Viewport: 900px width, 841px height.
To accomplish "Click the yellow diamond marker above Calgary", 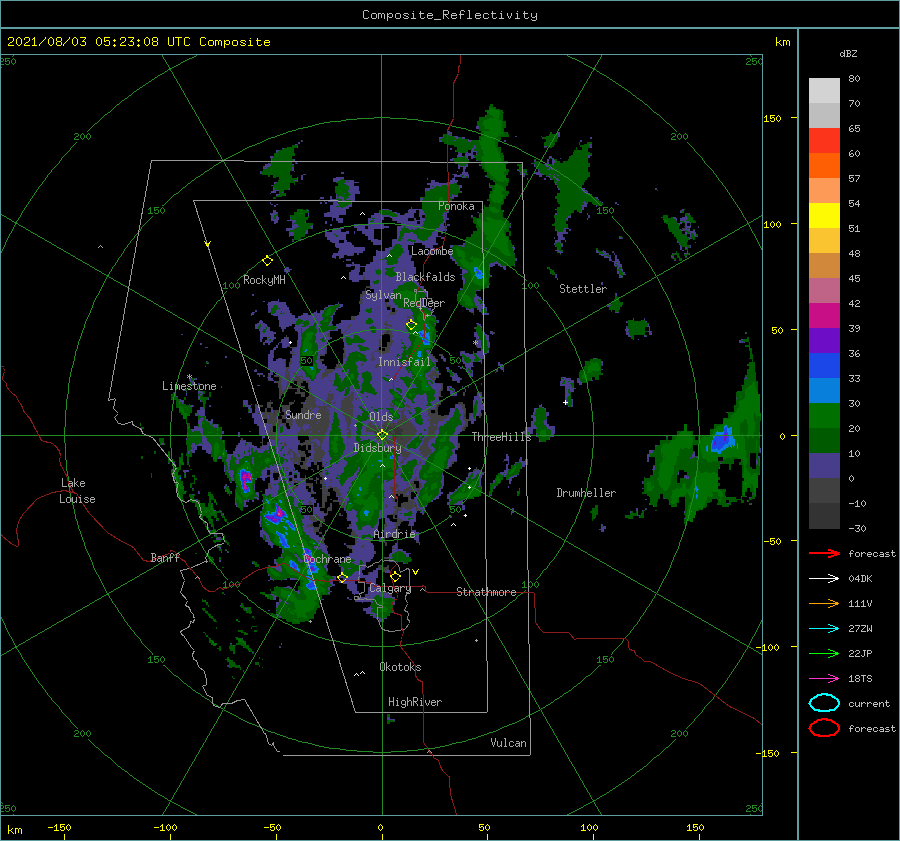I will pos(395,576).
